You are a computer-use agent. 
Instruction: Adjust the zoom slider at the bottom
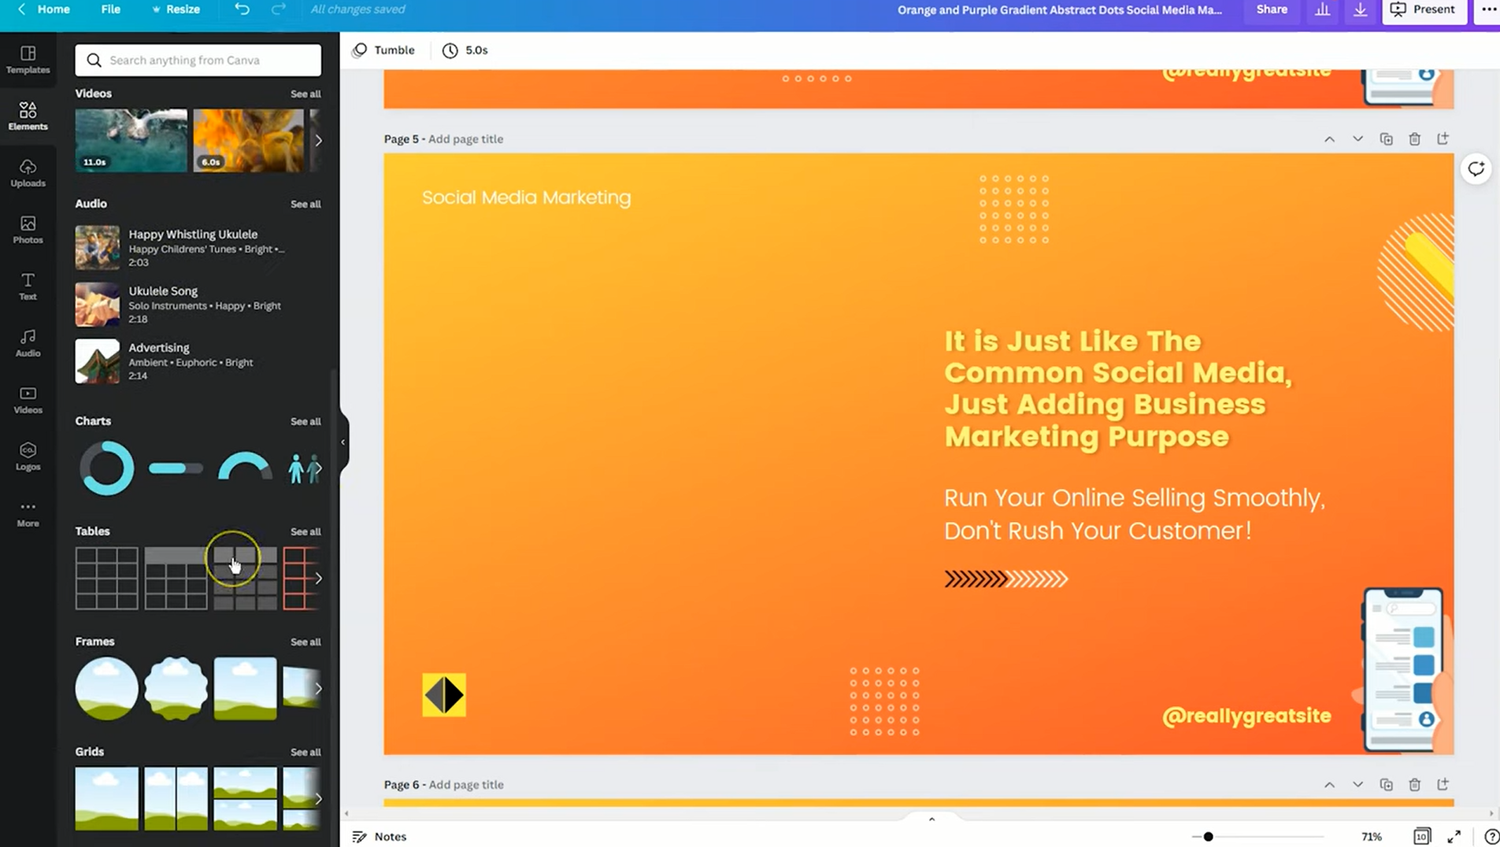(x=1208, y=836)
